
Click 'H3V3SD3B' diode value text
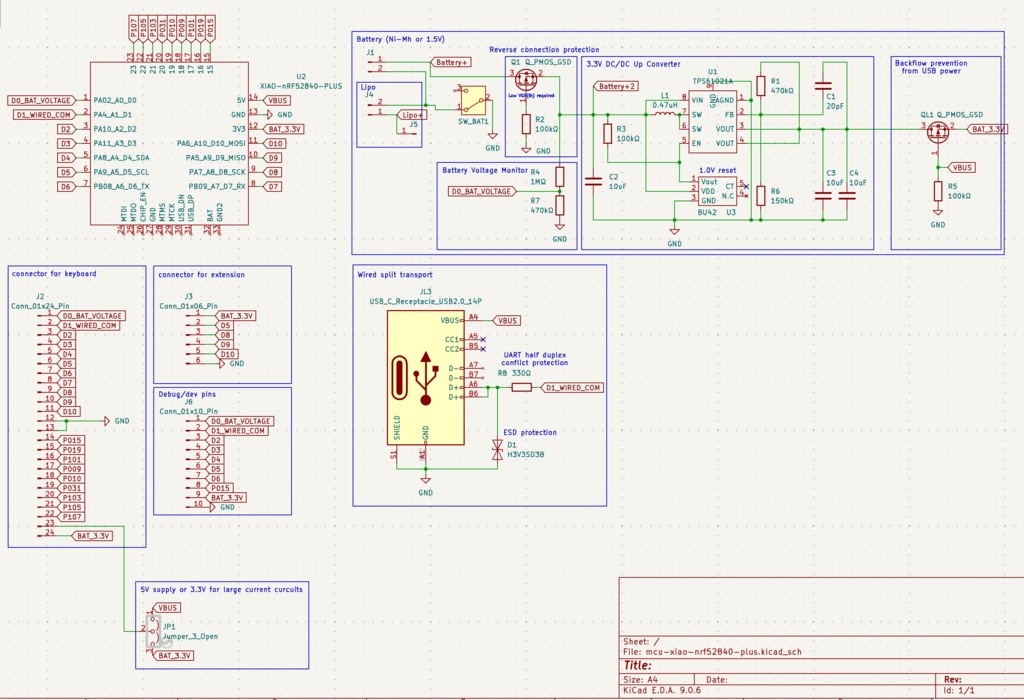526,454
